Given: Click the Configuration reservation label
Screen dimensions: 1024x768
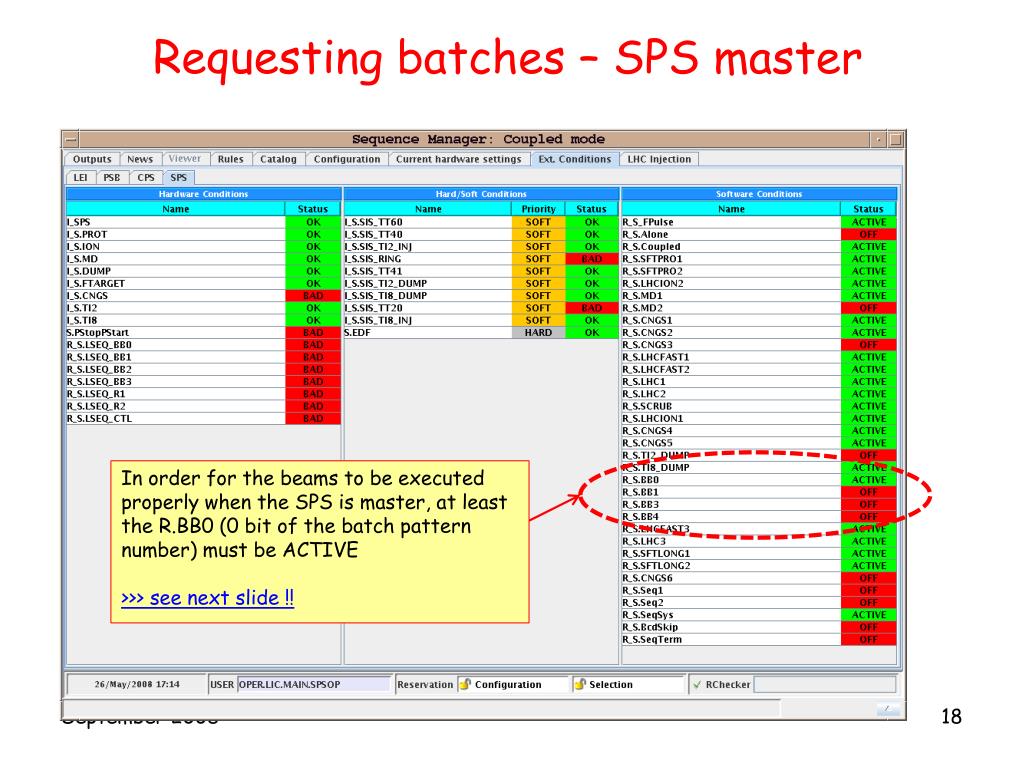Looking at the screenshot, I should [x=508, y=684].
